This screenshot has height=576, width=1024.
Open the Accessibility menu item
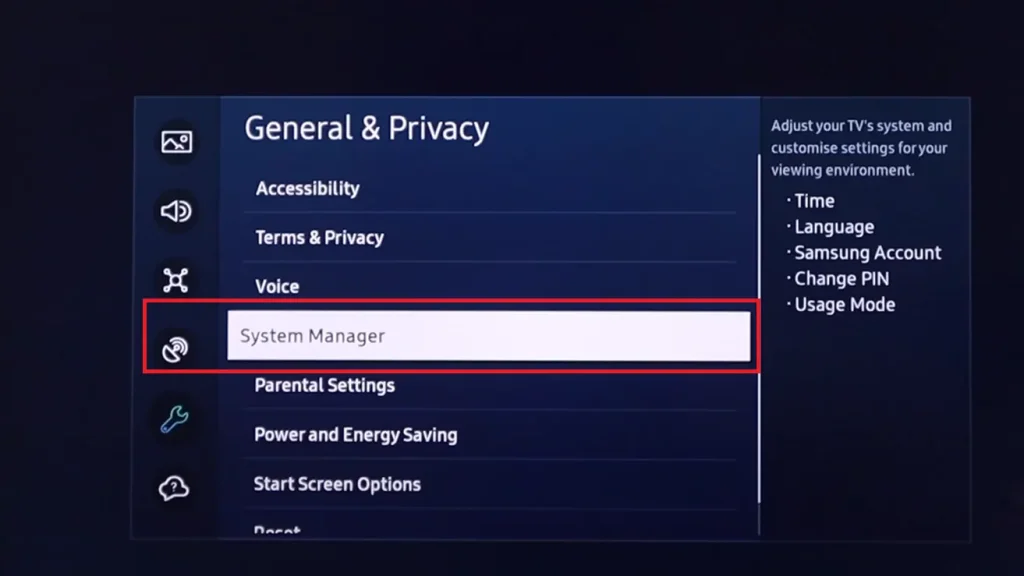click(x=490, y=189)
